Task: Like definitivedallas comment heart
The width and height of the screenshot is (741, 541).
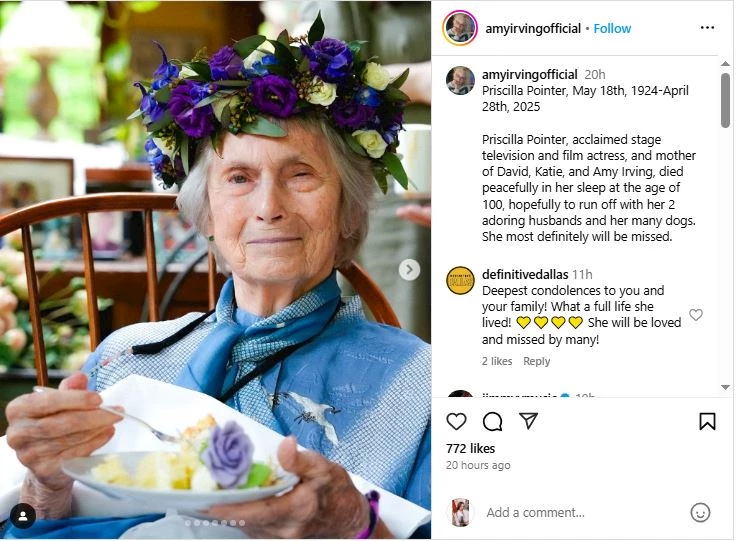Action: click(696, 315)
